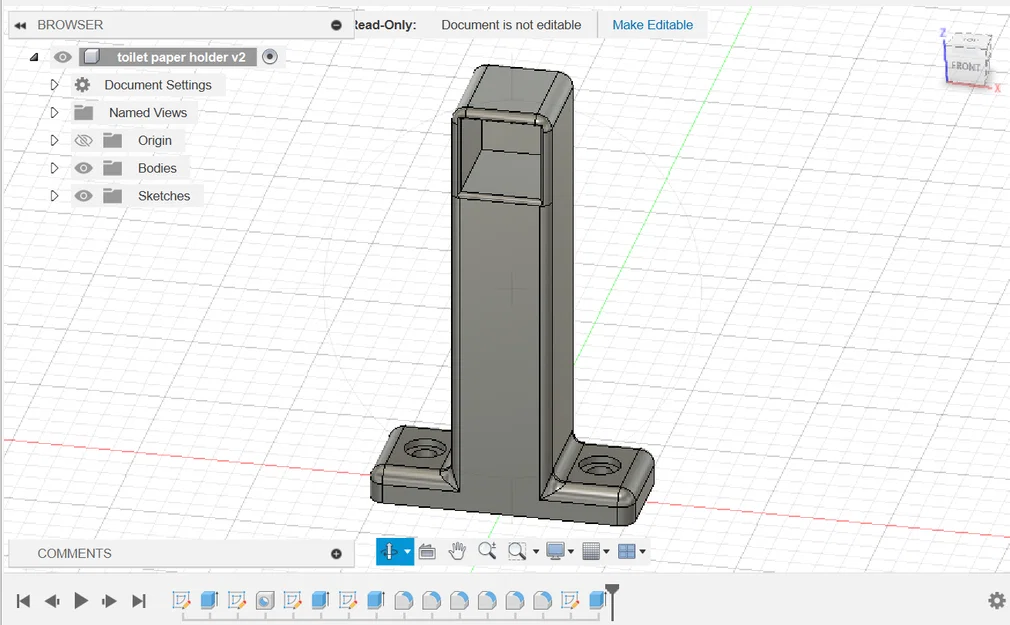This screenshot has width=1010, height=625.
Task: Step back one feature in timeline
Action: pyautogui.click(x=52, y=601)
